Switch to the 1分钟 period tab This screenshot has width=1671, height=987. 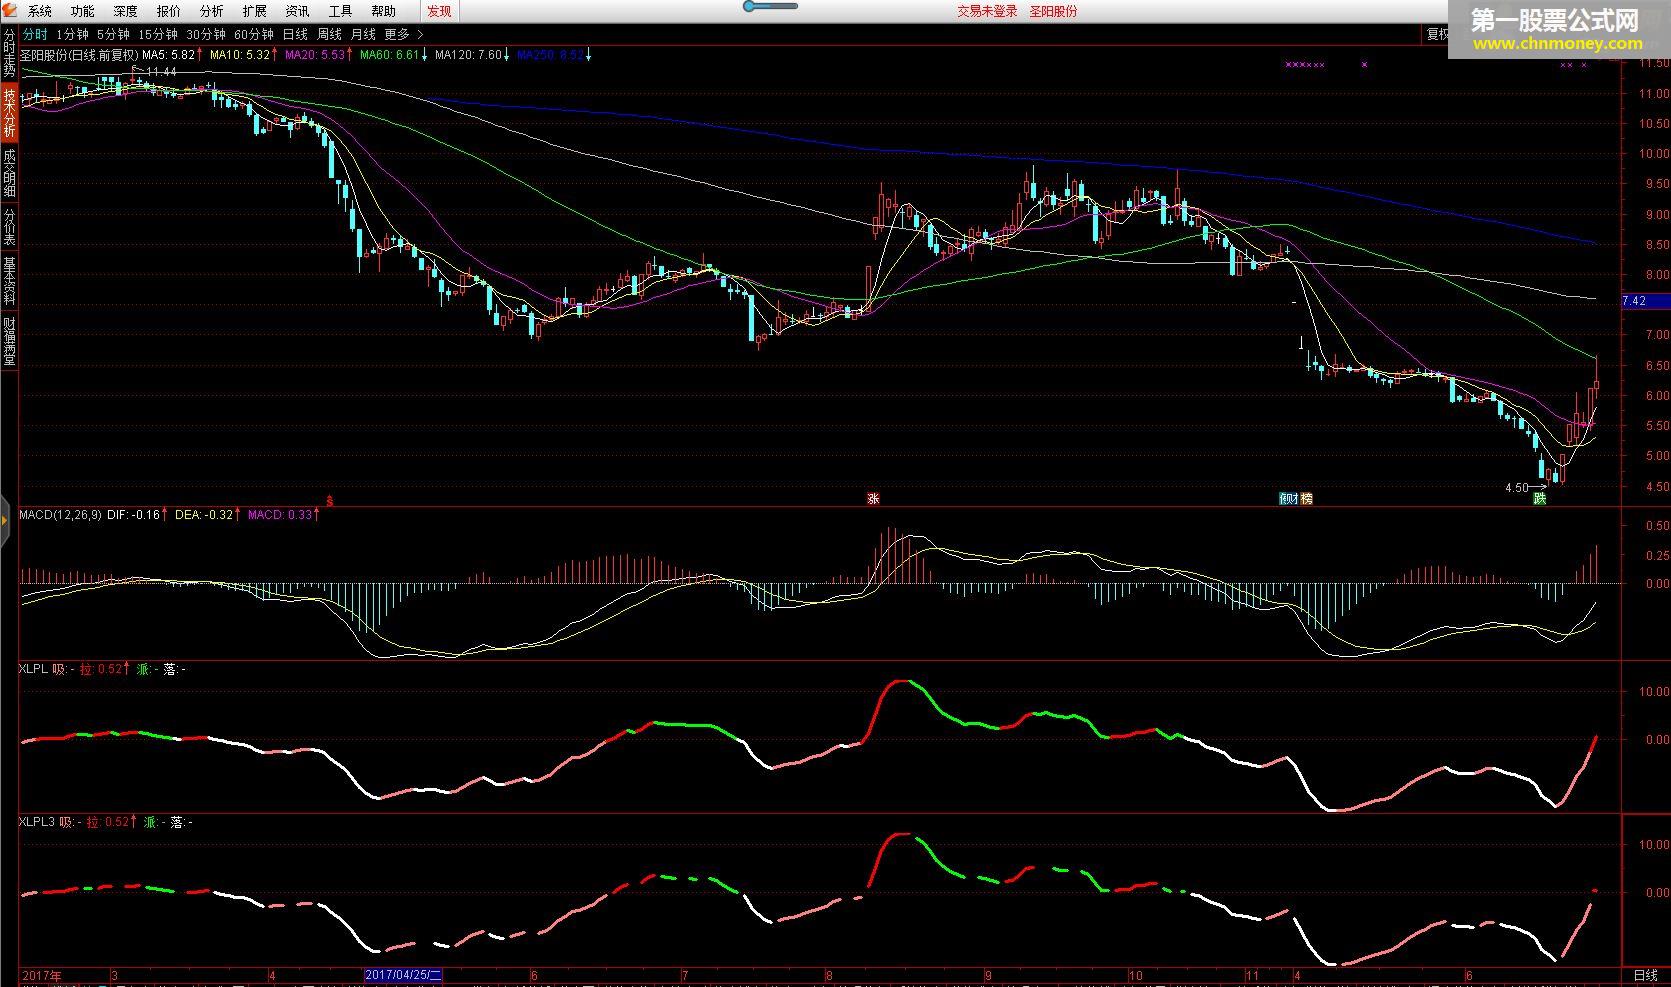[72, 34]
